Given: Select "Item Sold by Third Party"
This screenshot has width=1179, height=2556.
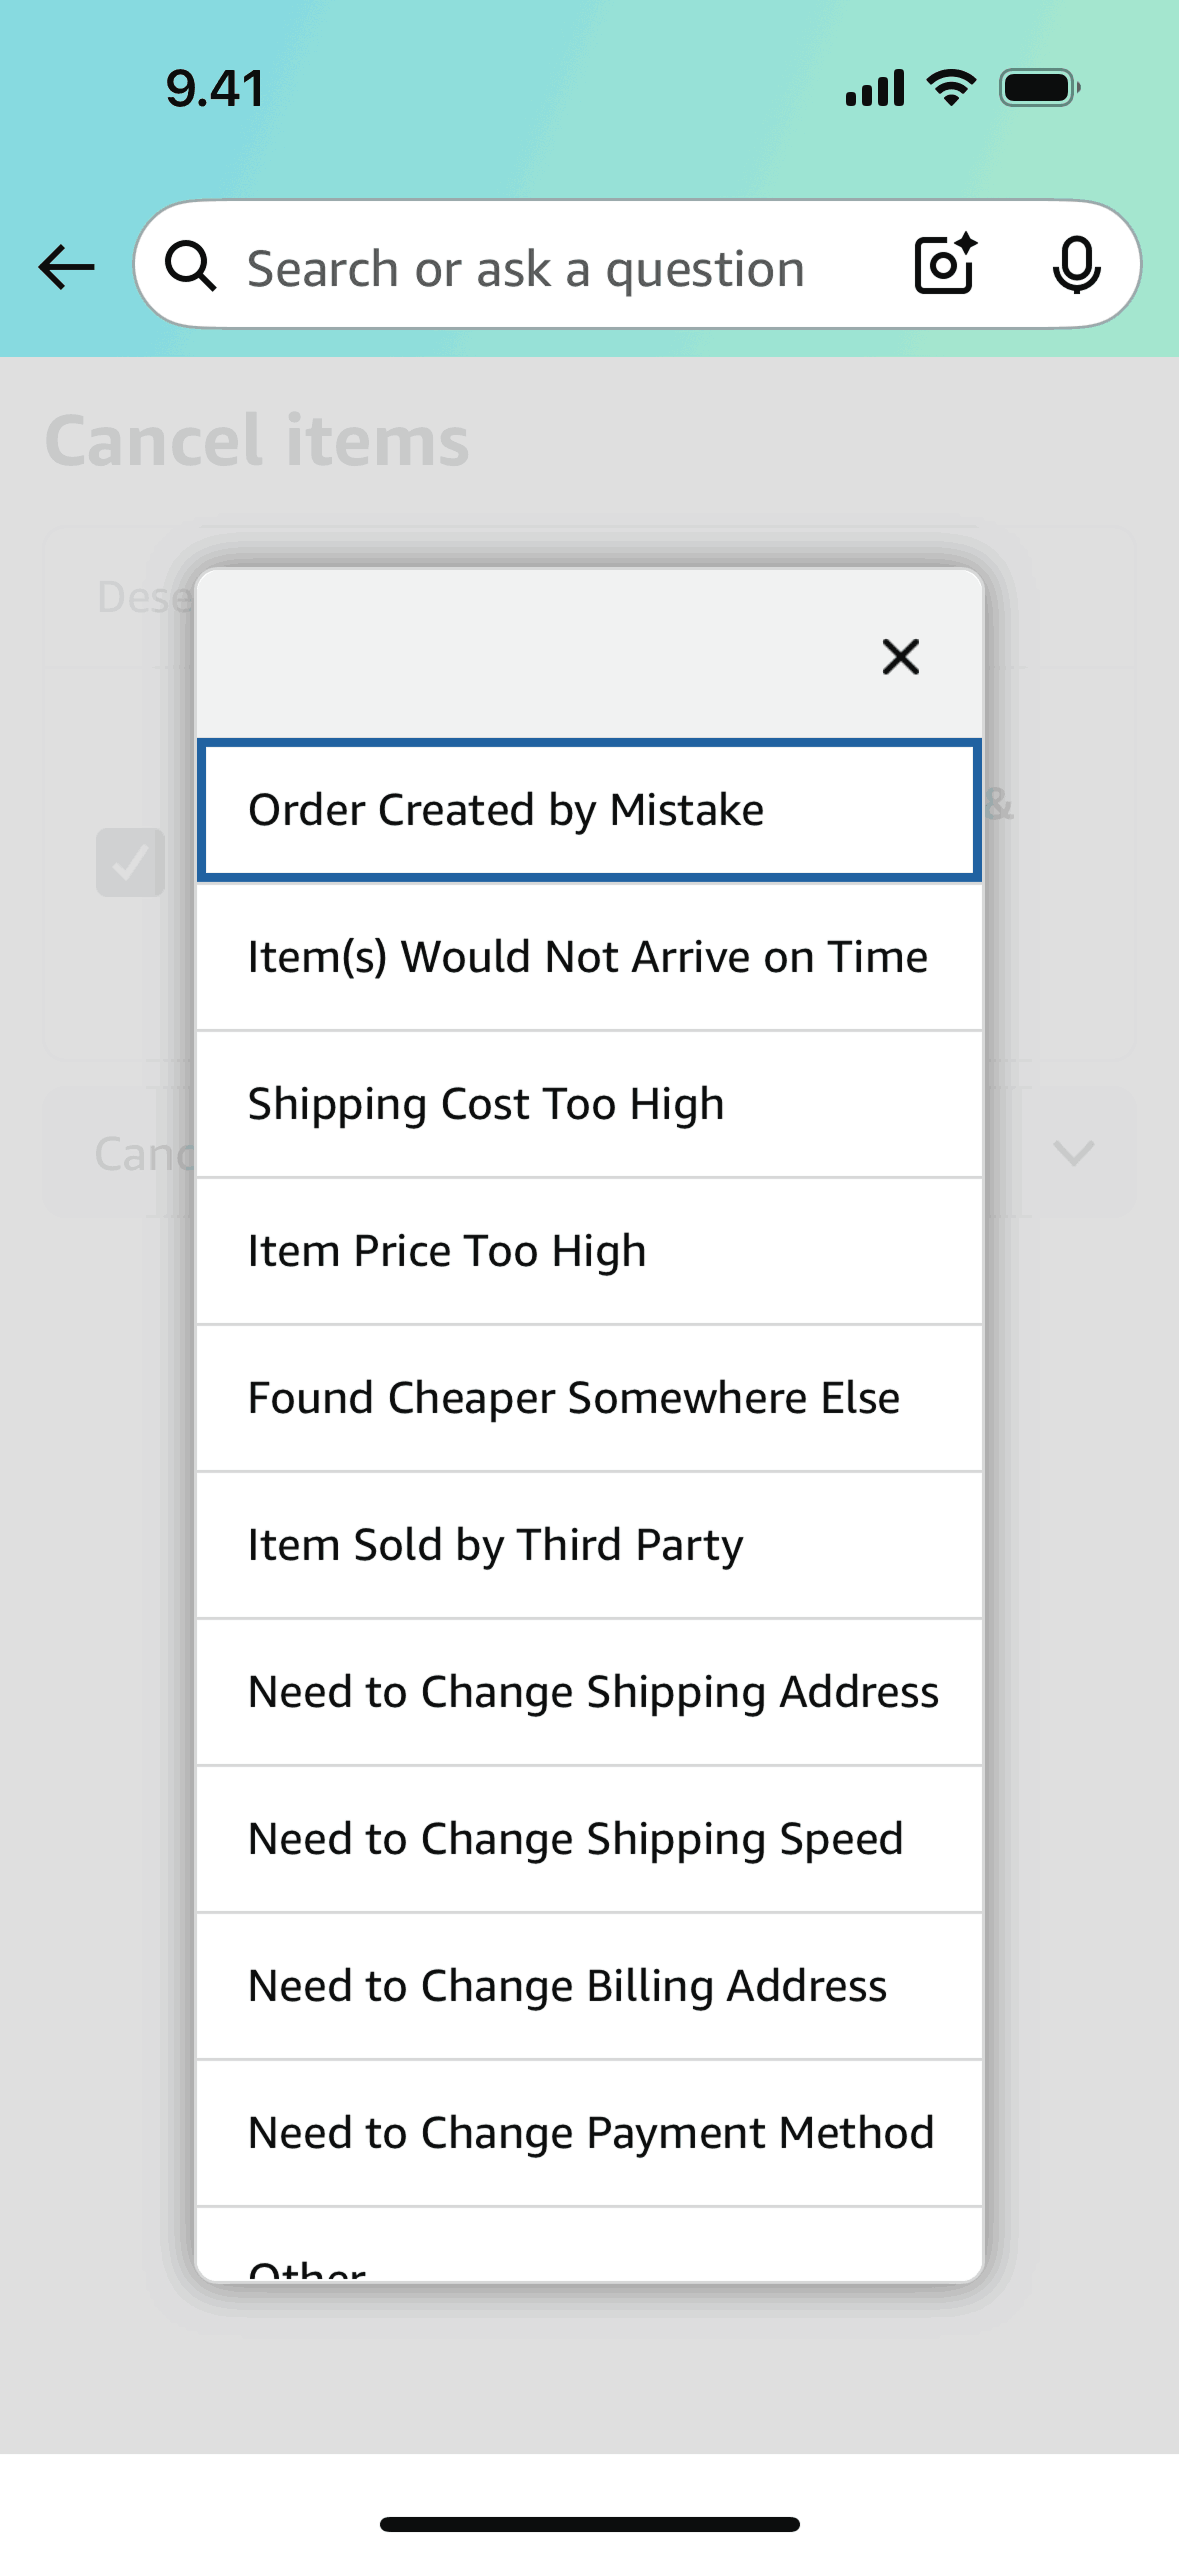Looking at the screenshot, I should coord(589,1544).
